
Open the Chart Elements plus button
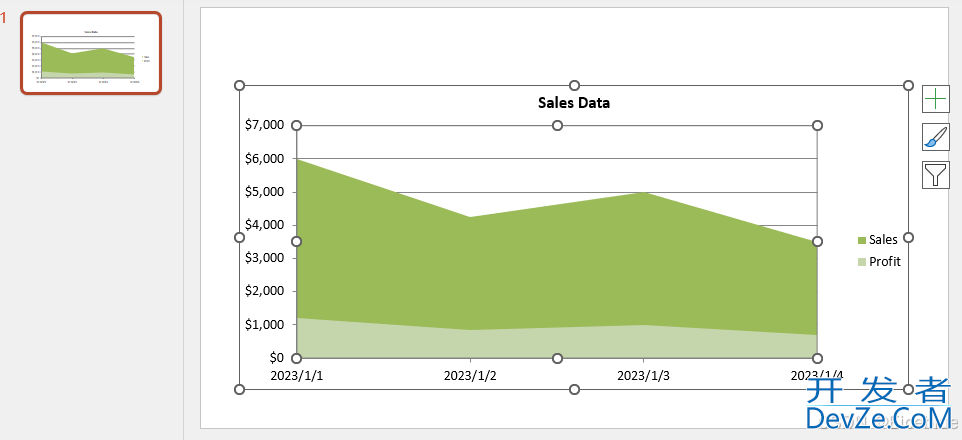click(x=935, y=99)
